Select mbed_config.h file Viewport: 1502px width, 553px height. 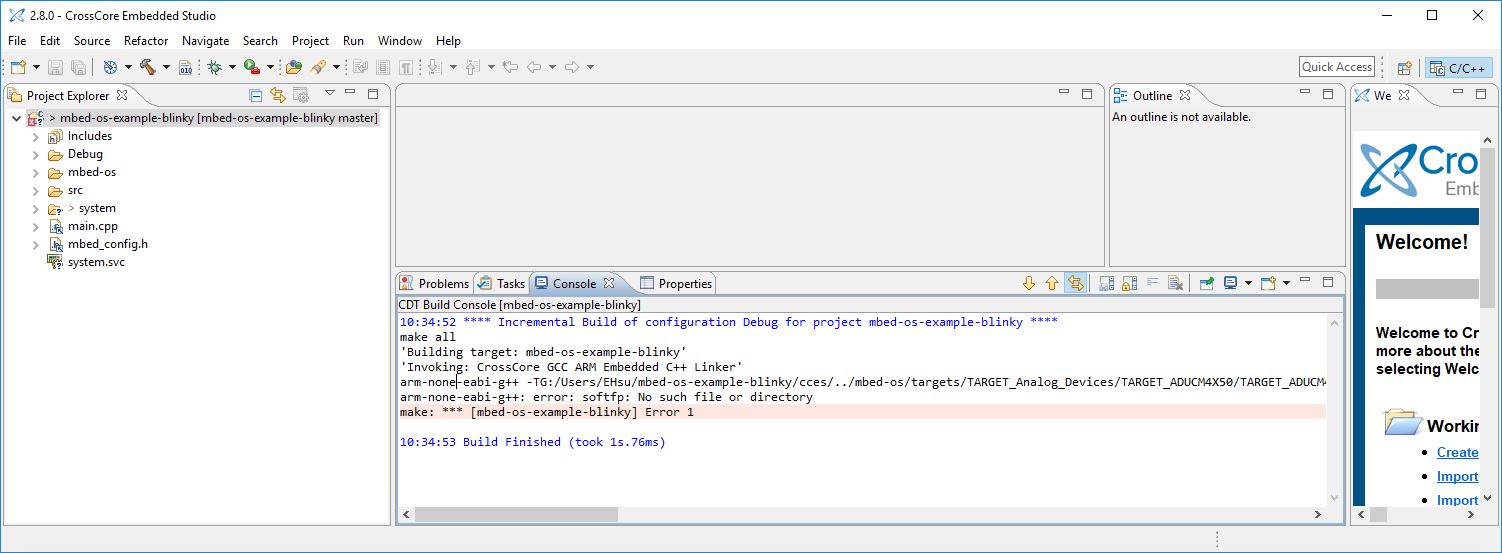point(108,244)
